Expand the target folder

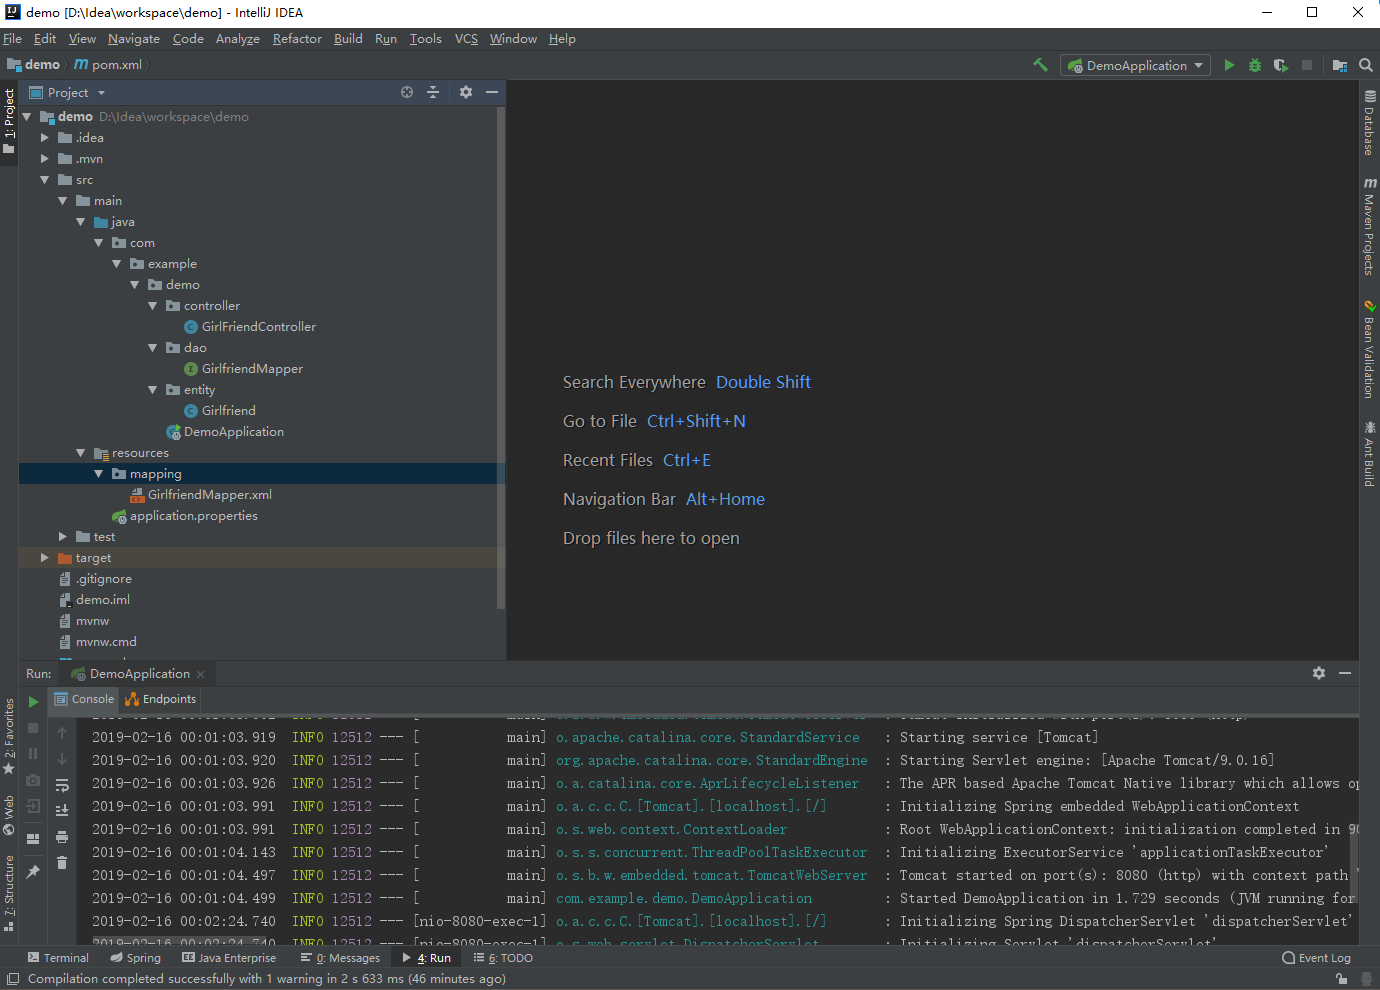click(44, 558)
